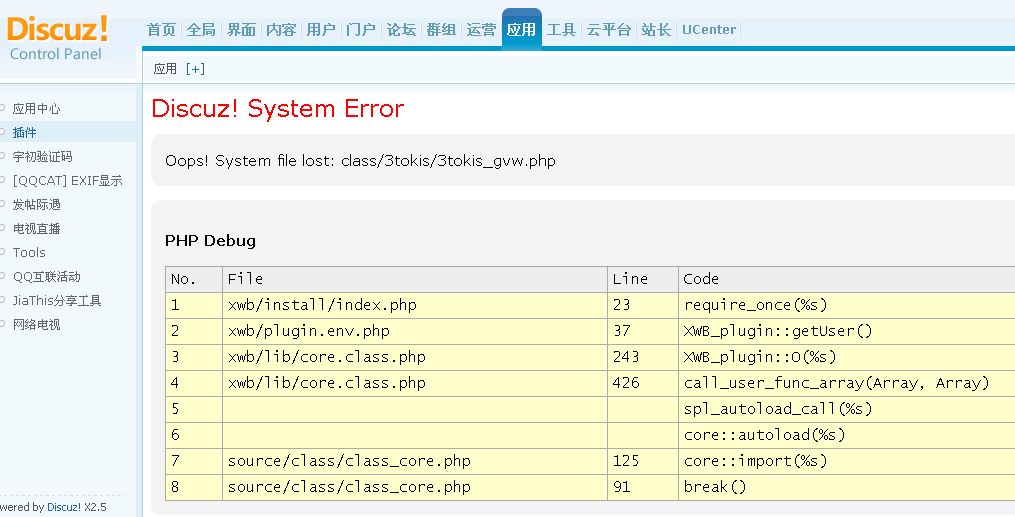Click the Line column header
The width and height of the screenshot is (1015, 517).
click(643, 279)
